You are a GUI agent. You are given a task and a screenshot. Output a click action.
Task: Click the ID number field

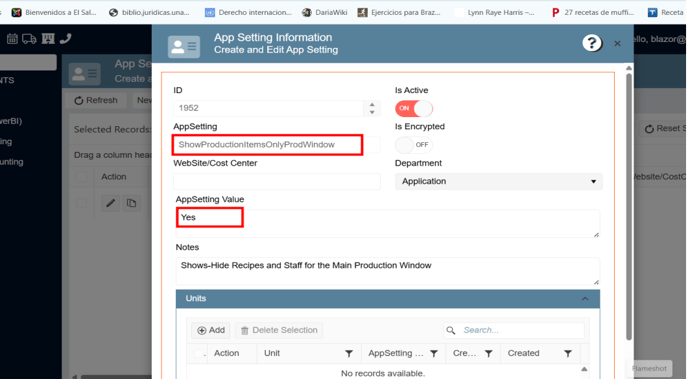[269, 108]
